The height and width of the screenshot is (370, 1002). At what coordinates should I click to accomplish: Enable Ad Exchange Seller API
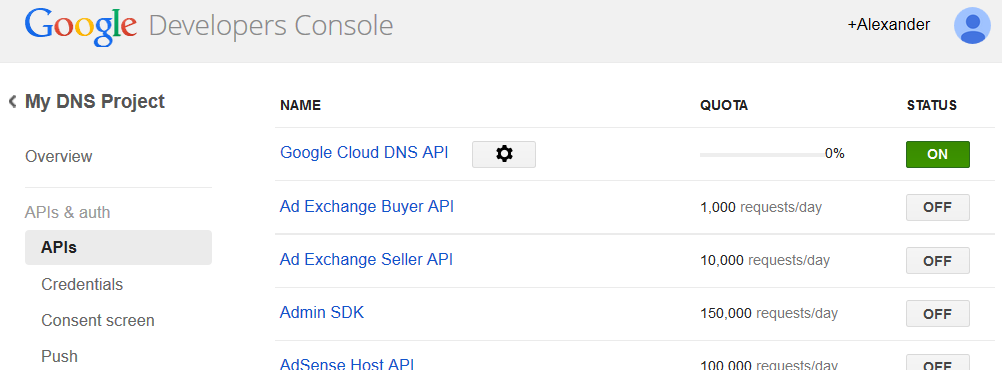point(937,261)
